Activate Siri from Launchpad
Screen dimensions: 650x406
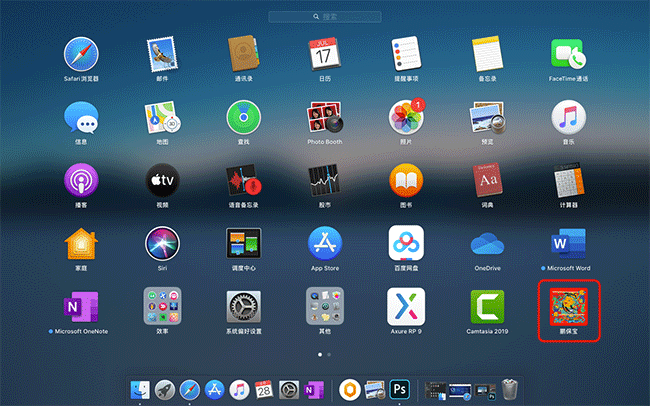pyautogui.click(x=162, y=244)
